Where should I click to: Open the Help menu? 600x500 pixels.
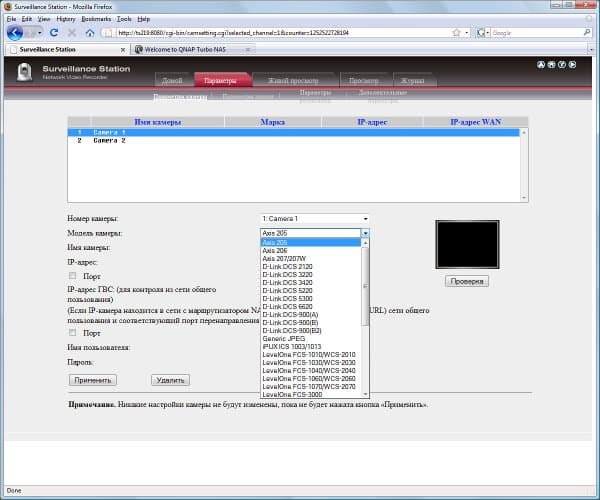(x=143, y=19)
